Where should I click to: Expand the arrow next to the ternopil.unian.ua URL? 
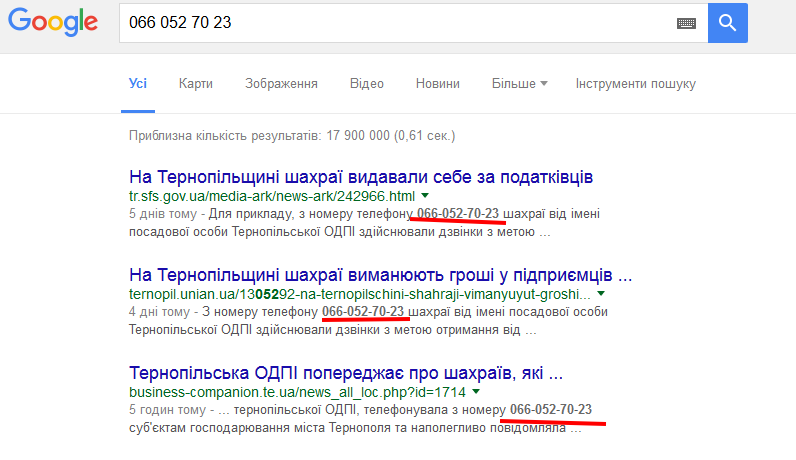tap(601, 293)
